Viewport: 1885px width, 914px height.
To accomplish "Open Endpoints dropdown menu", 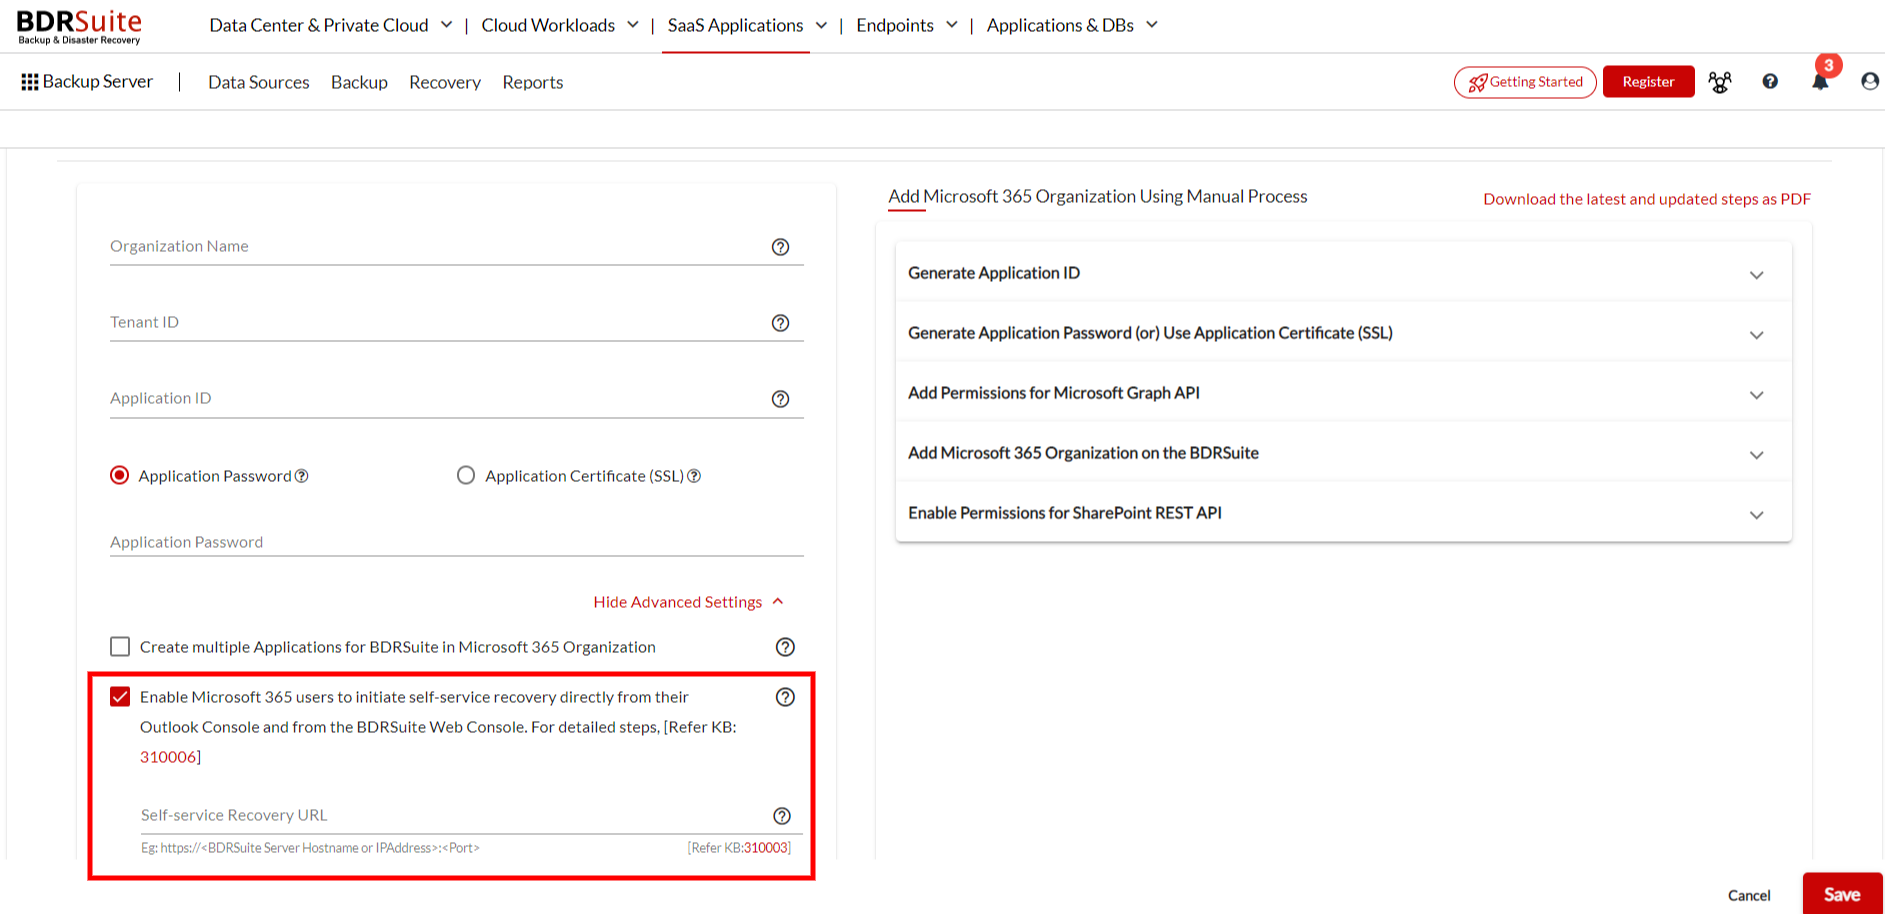I will coord(907,25).
